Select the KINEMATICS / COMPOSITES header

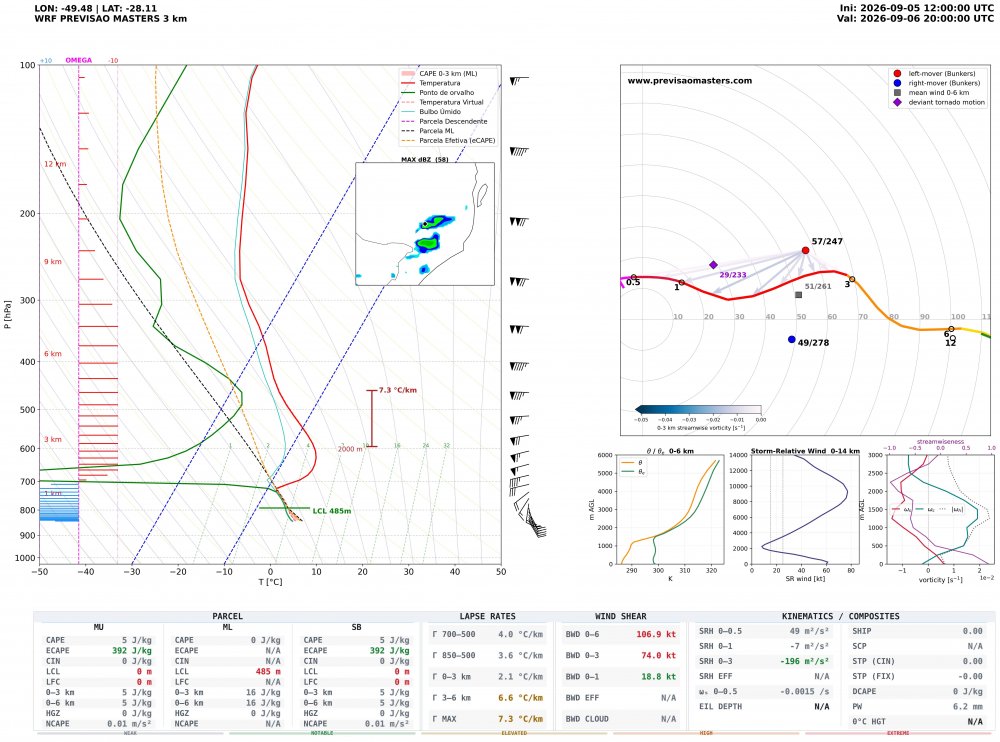tap(841, 616)
